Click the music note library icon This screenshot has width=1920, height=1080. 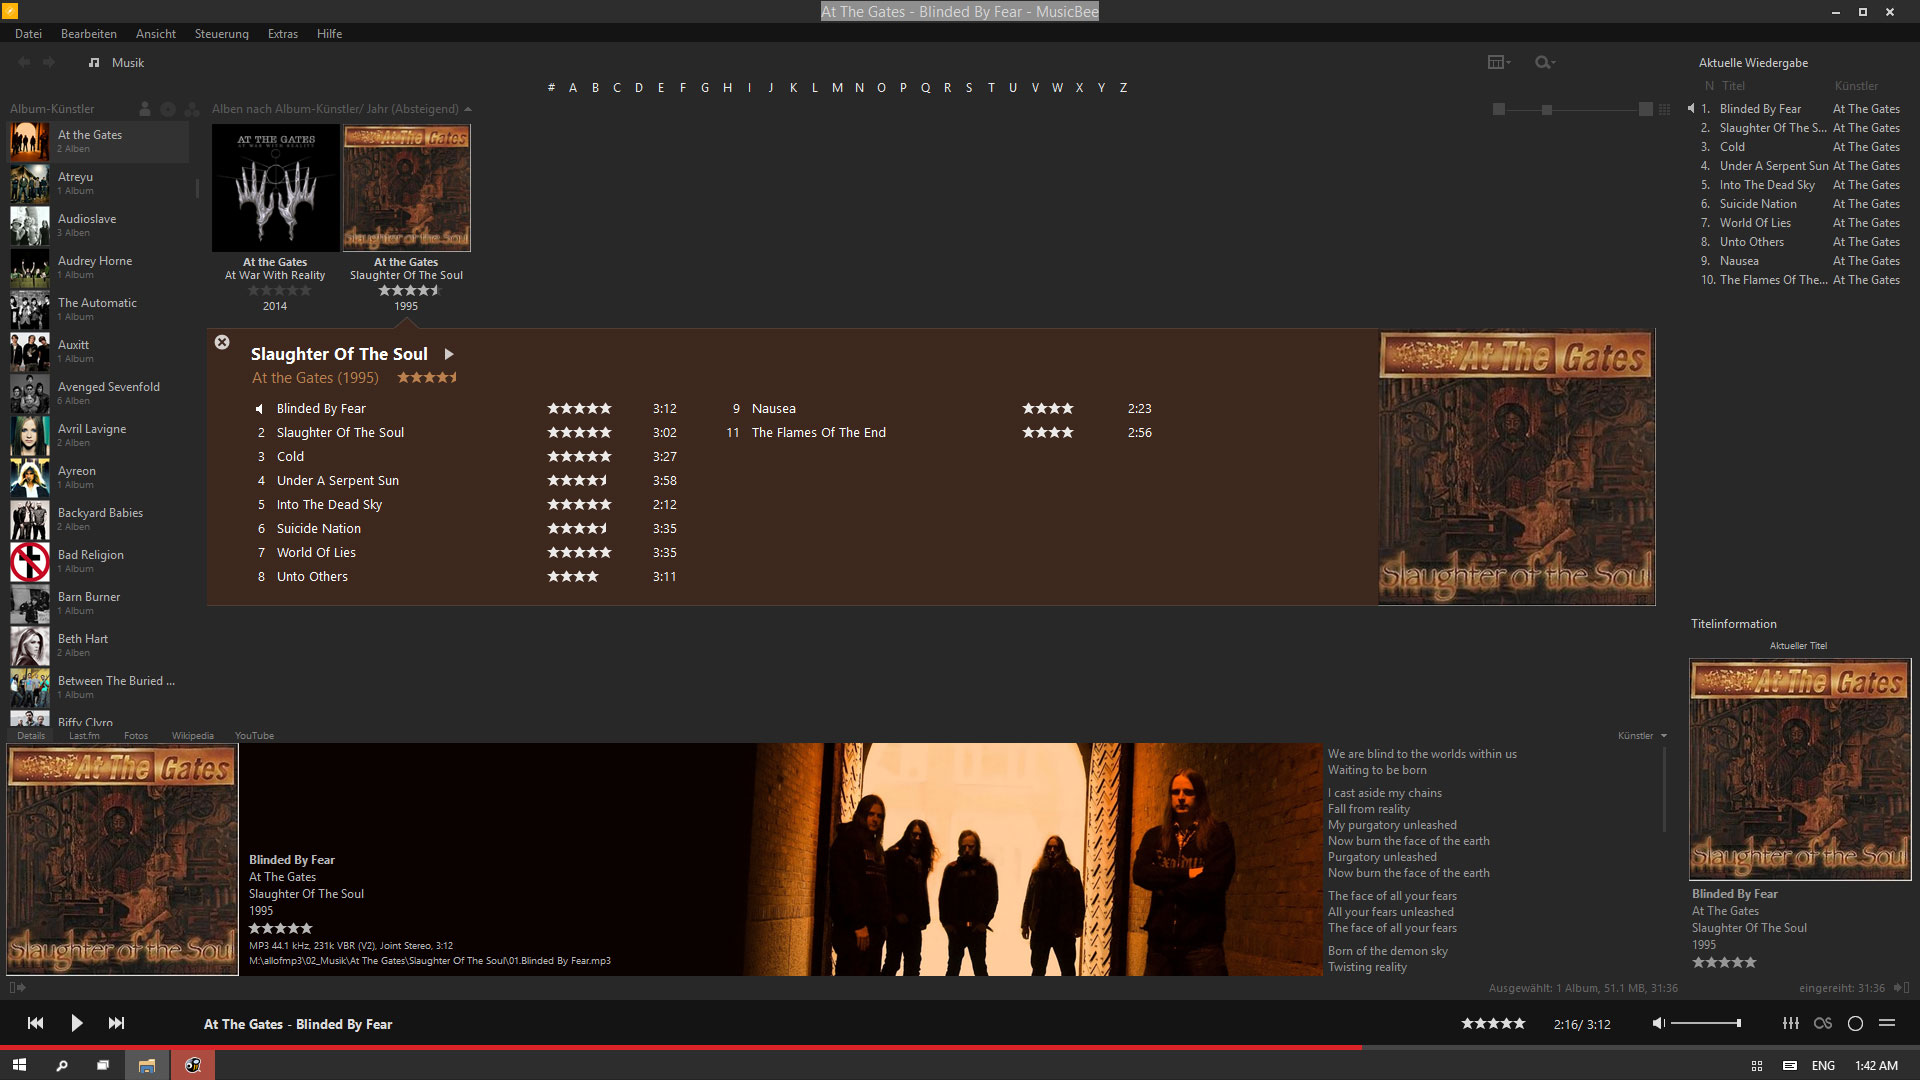(x=94, y=62)
